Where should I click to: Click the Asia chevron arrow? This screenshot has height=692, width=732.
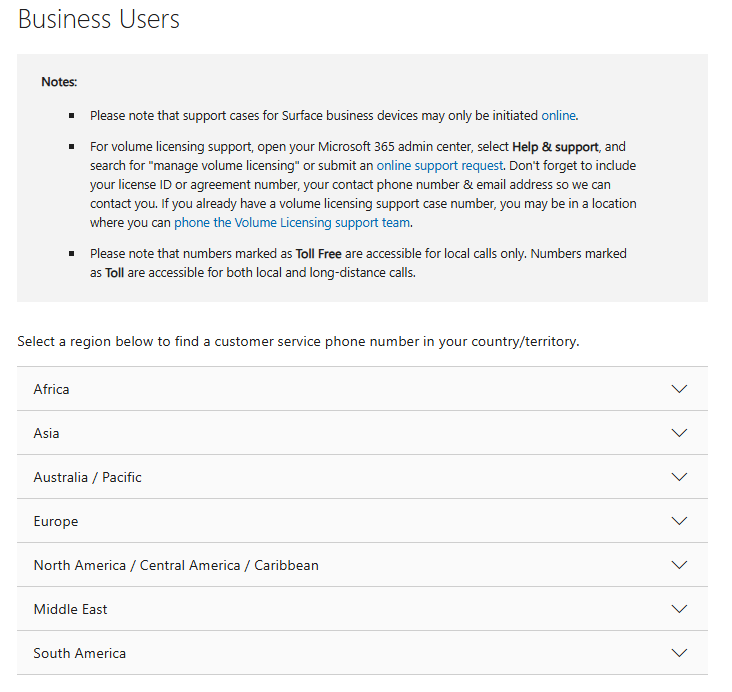click(680, 433)
